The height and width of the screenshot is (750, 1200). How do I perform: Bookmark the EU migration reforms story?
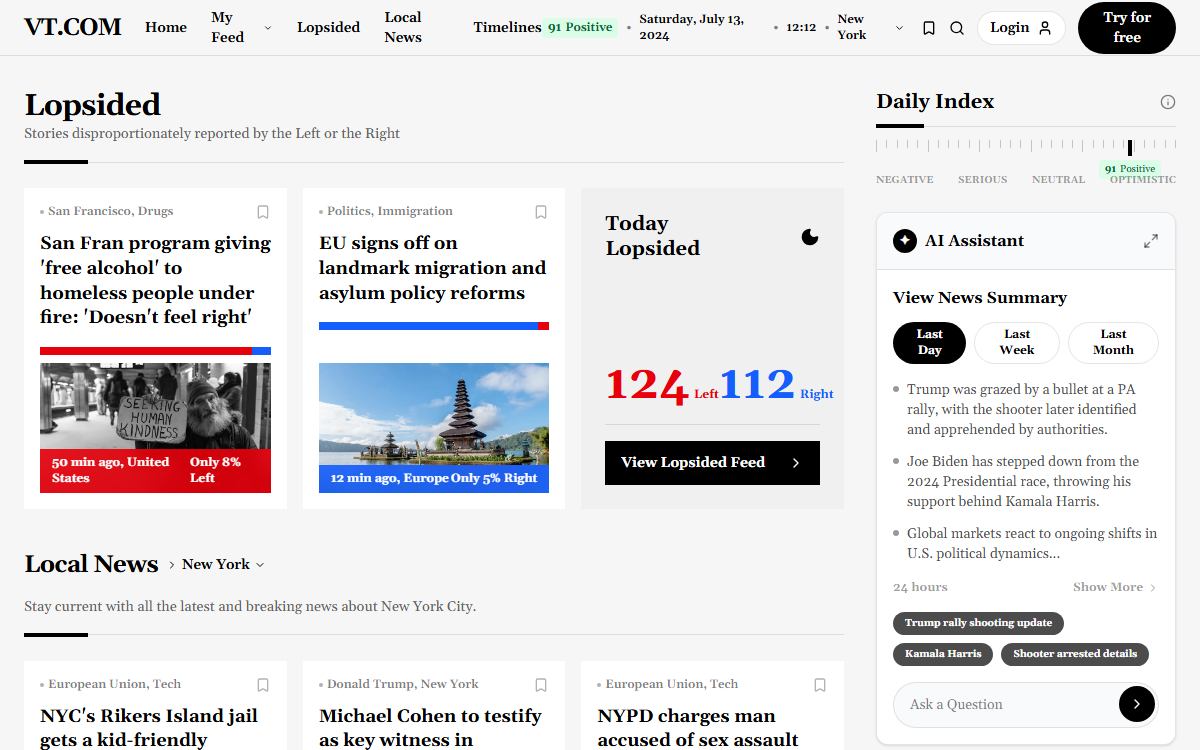541,212
